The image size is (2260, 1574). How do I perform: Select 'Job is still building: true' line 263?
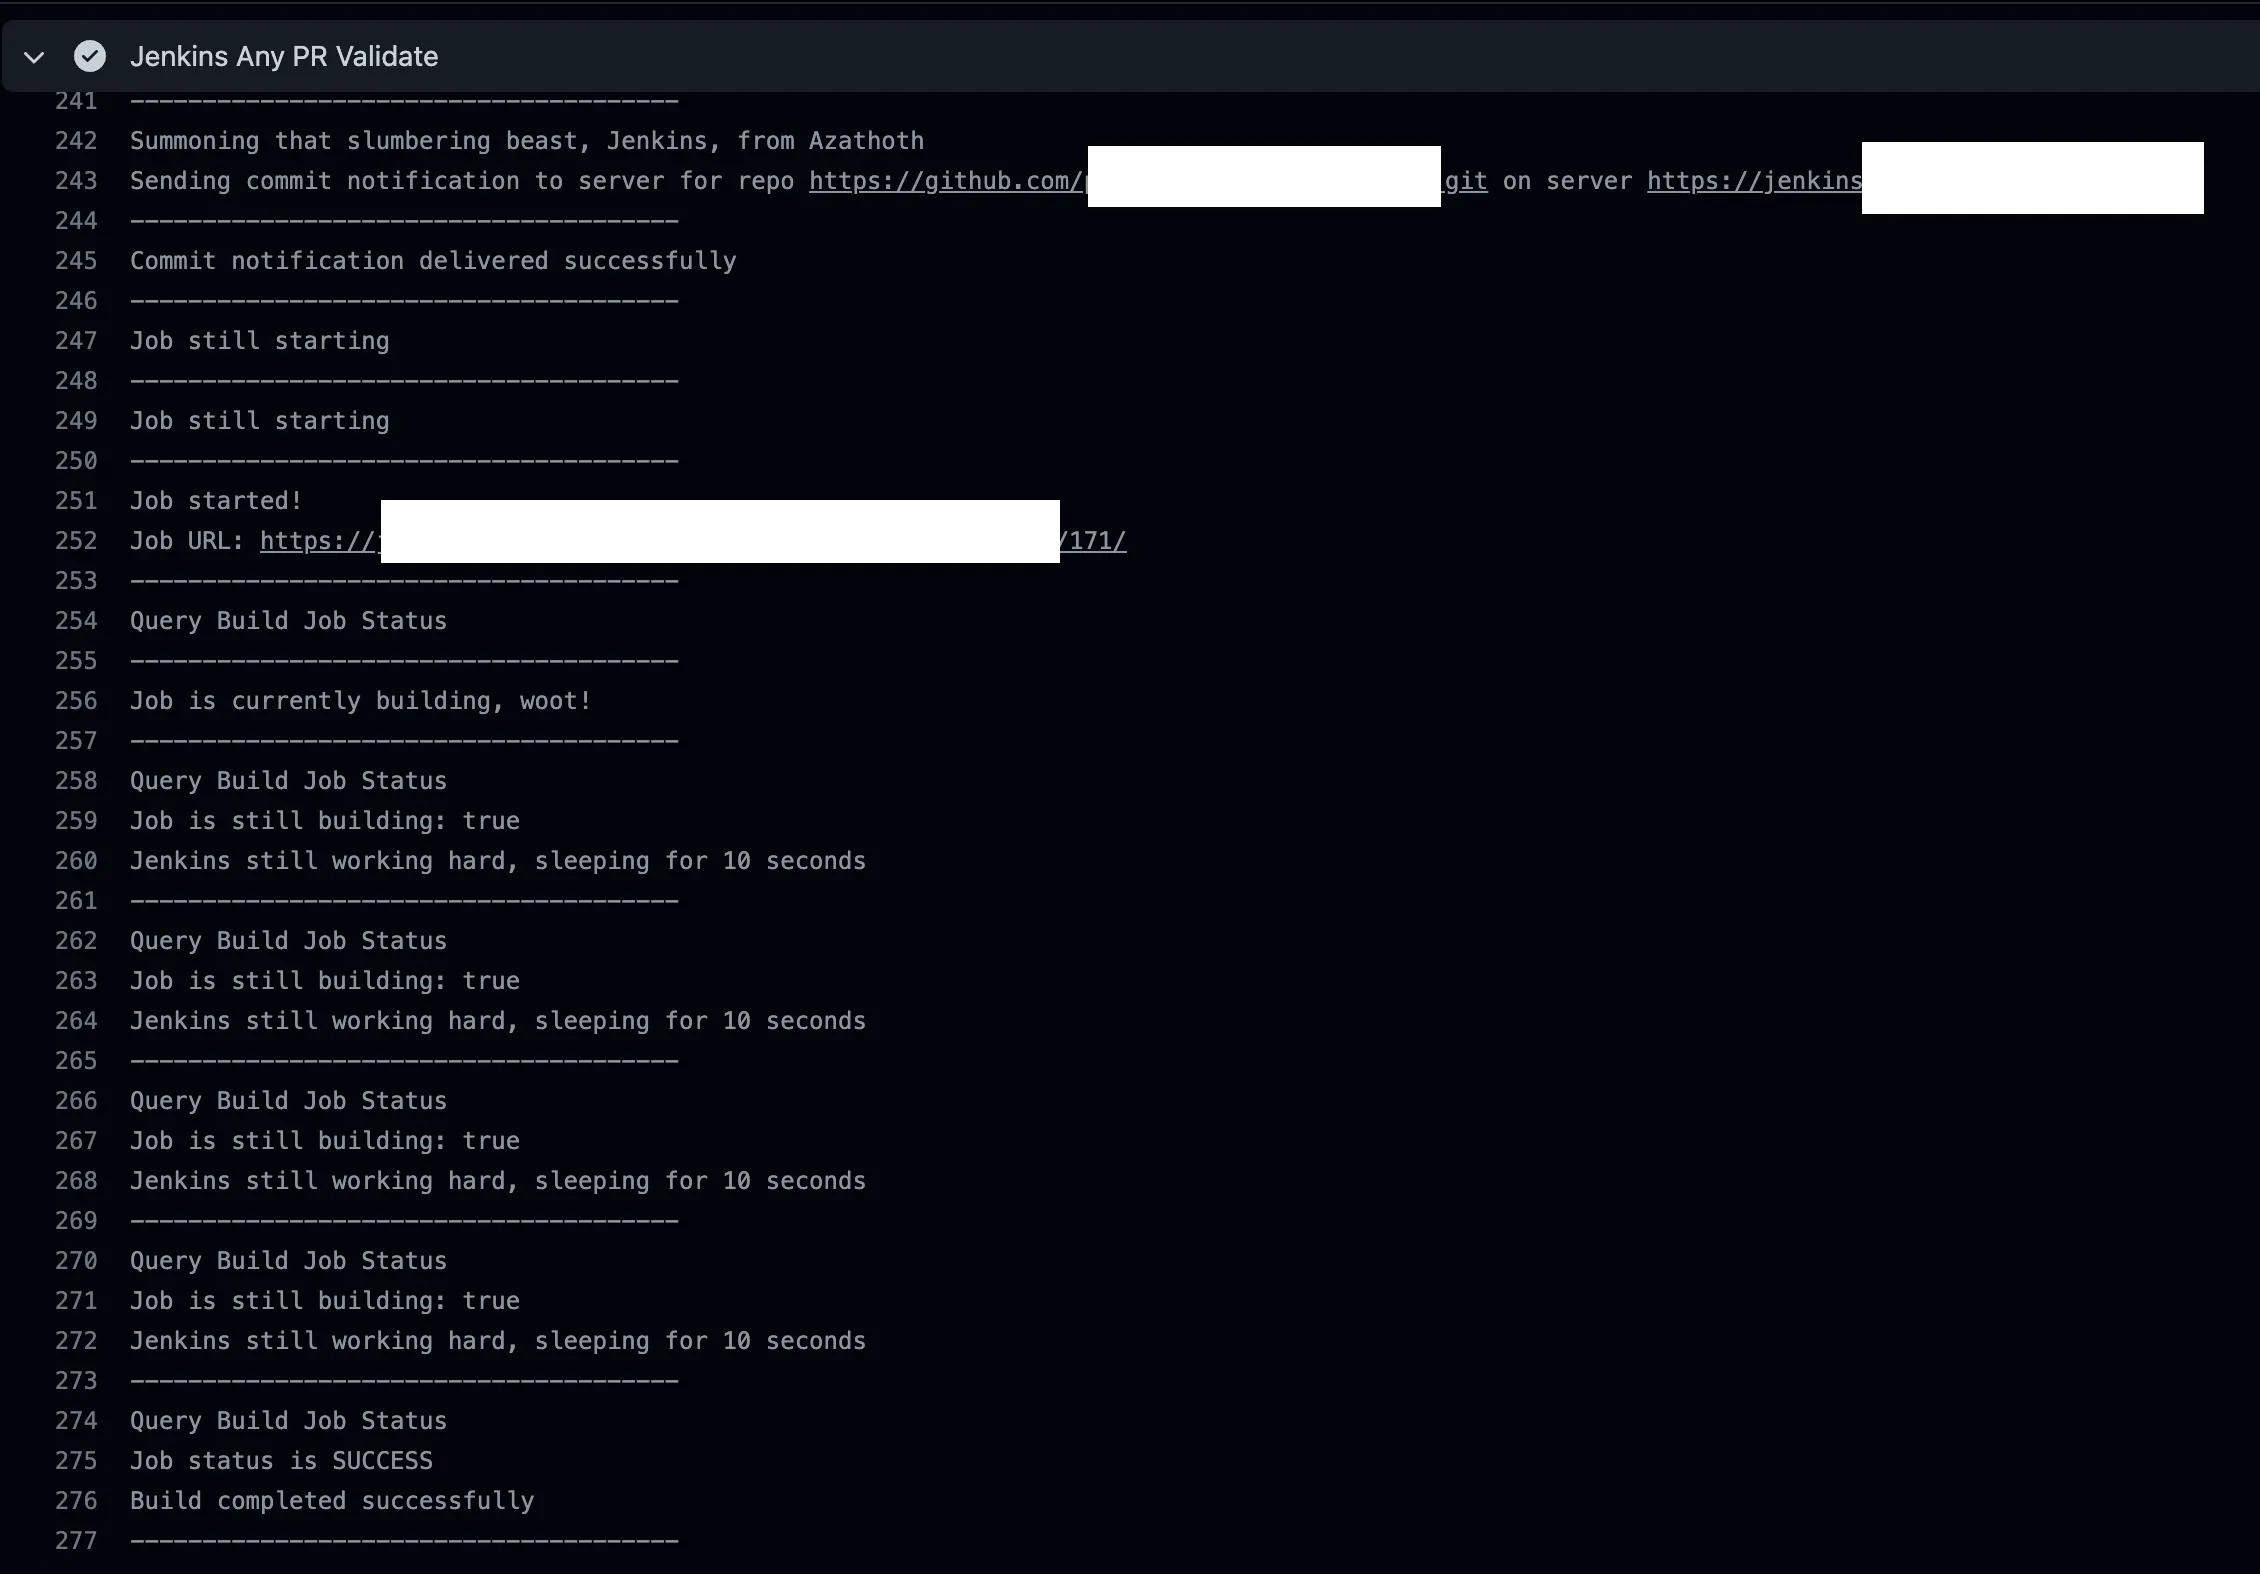(x=325, y=981)
